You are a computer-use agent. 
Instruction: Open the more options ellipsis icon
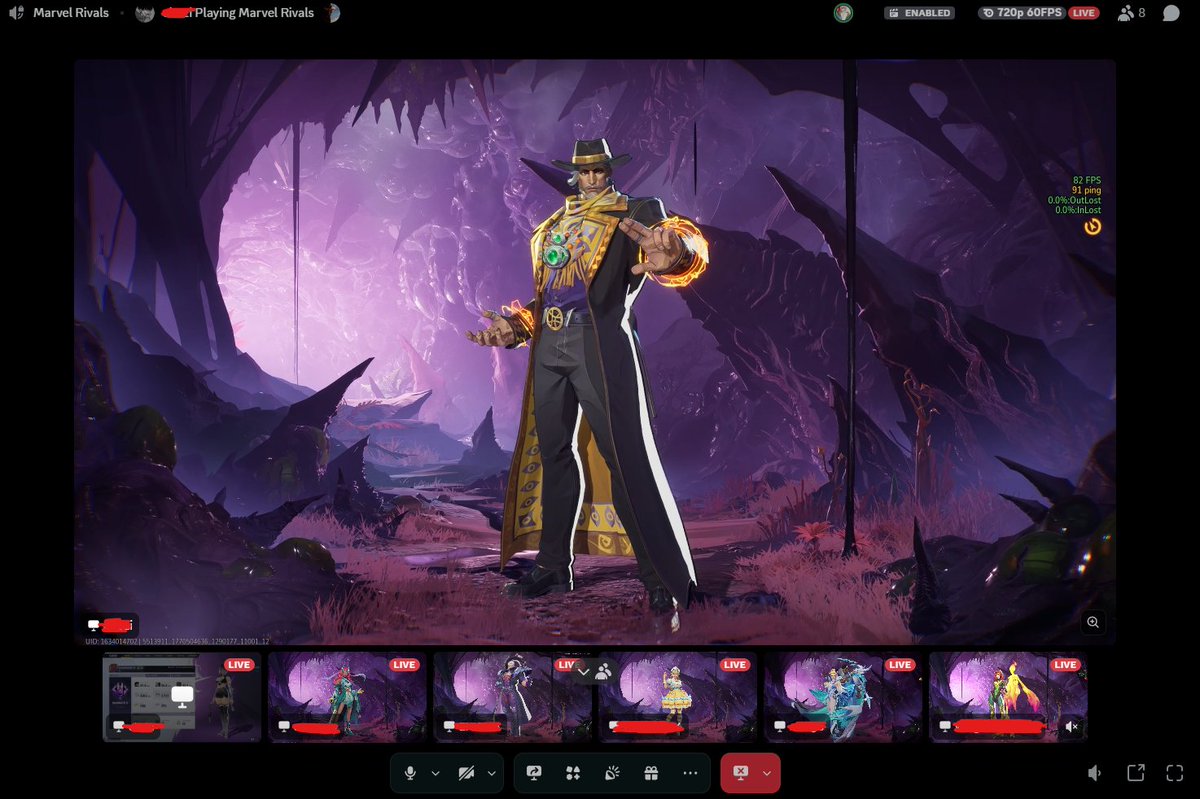click(690, 772)
